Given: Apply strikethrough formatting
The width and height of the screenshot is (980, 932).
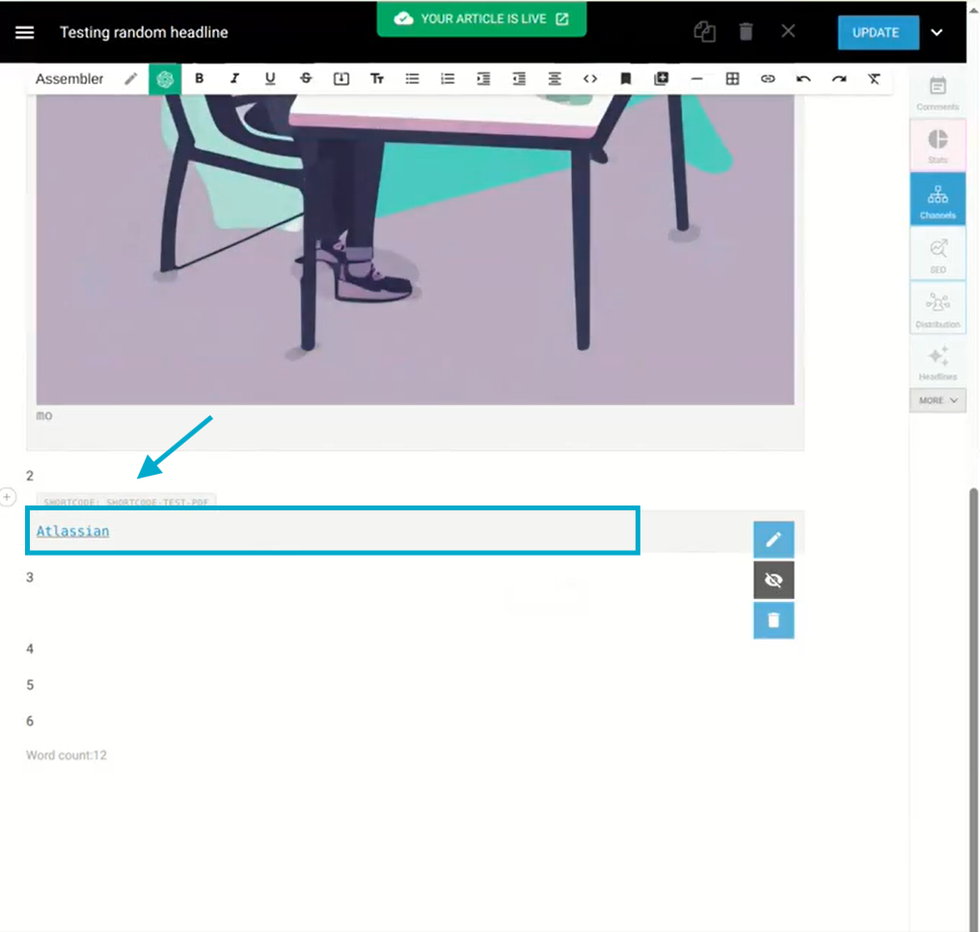Looking at the screenshot, I should (306, 79).
